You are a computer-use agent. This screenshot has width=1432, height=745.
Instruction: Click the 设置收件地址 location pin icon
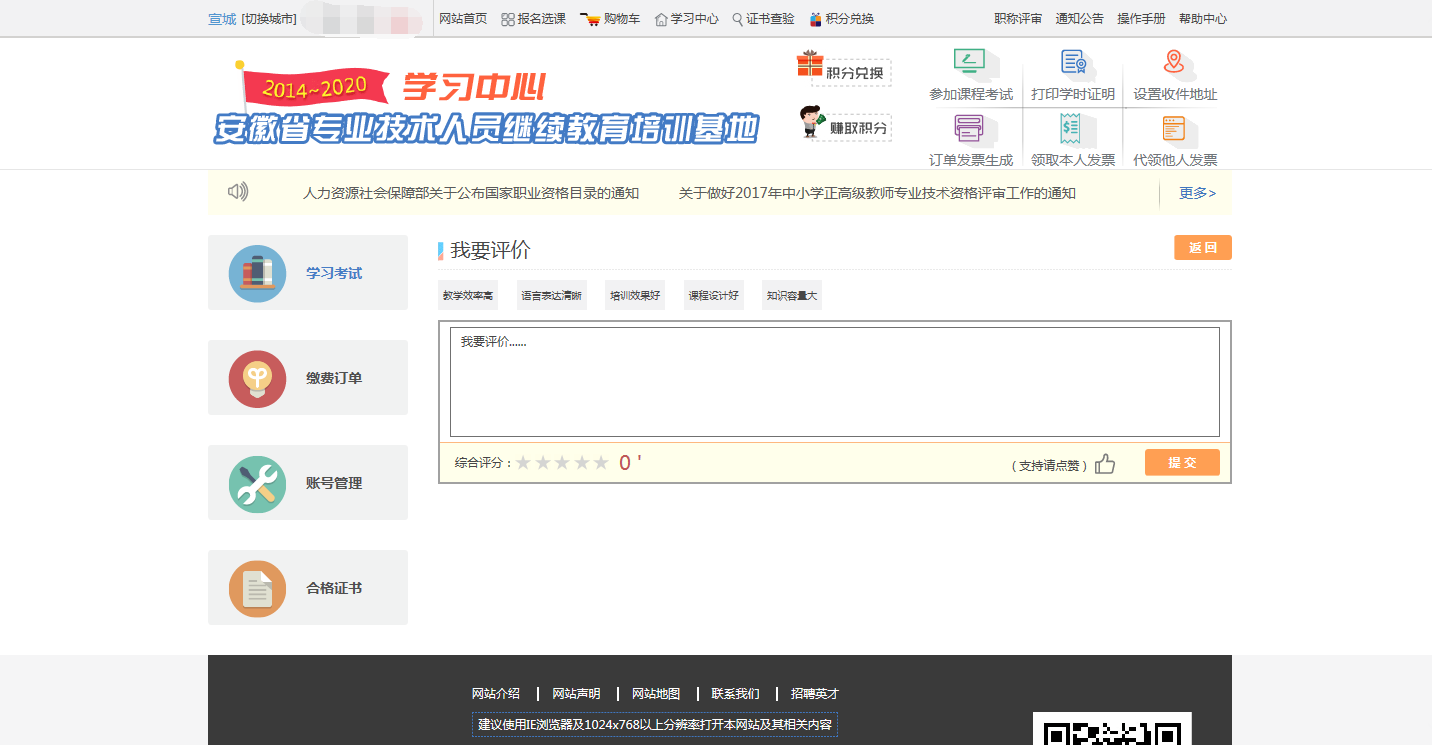coord(1174,63)
